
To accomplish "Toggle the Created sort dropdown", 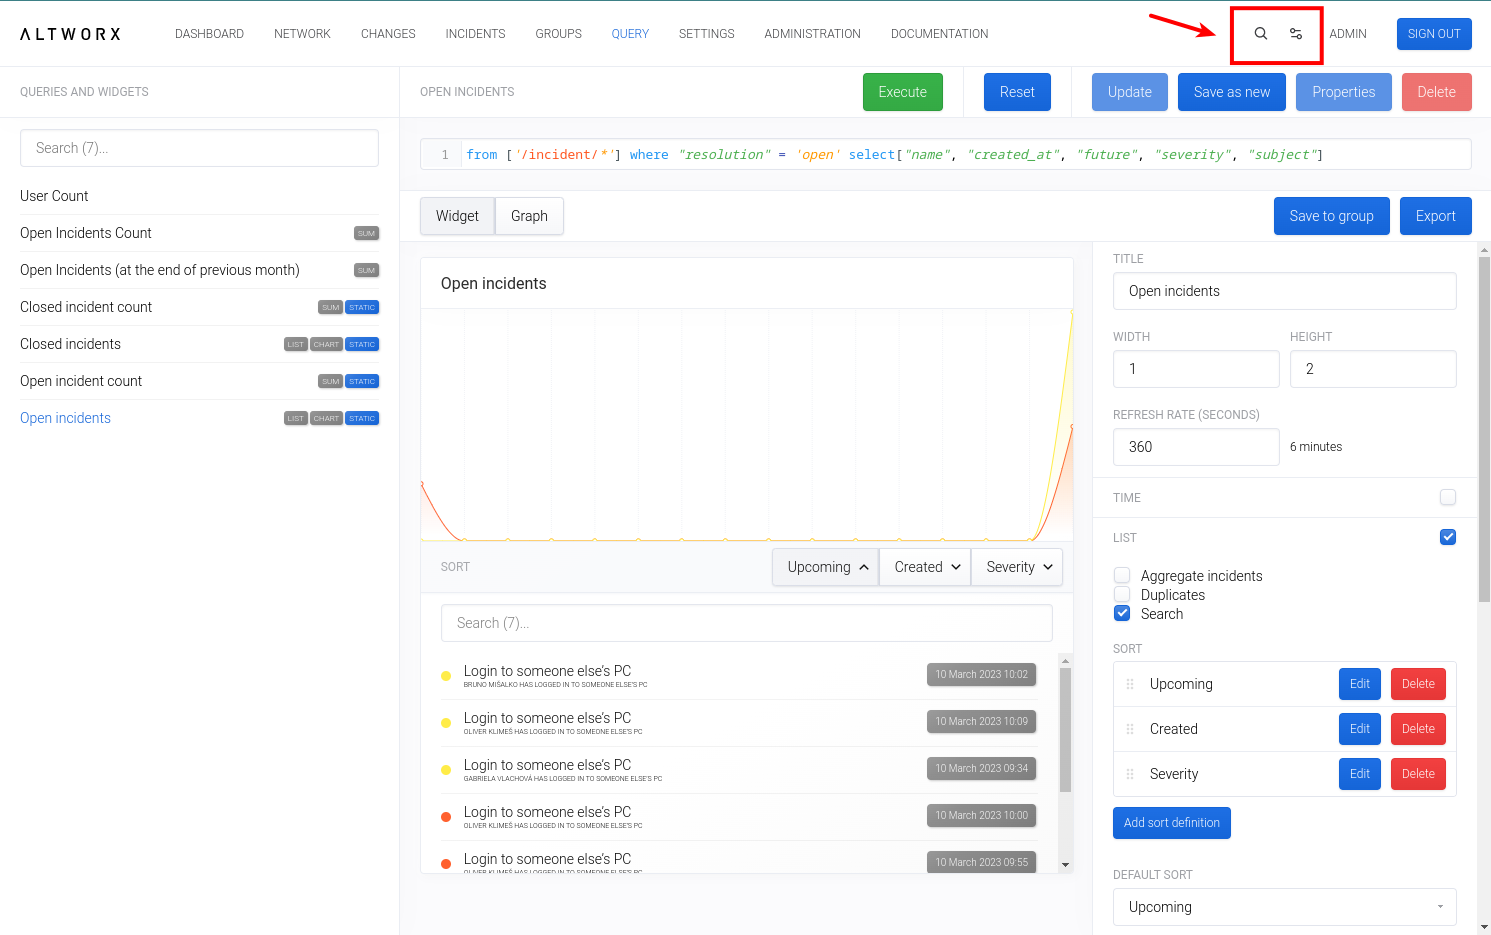I will click(x=926, y=567).
